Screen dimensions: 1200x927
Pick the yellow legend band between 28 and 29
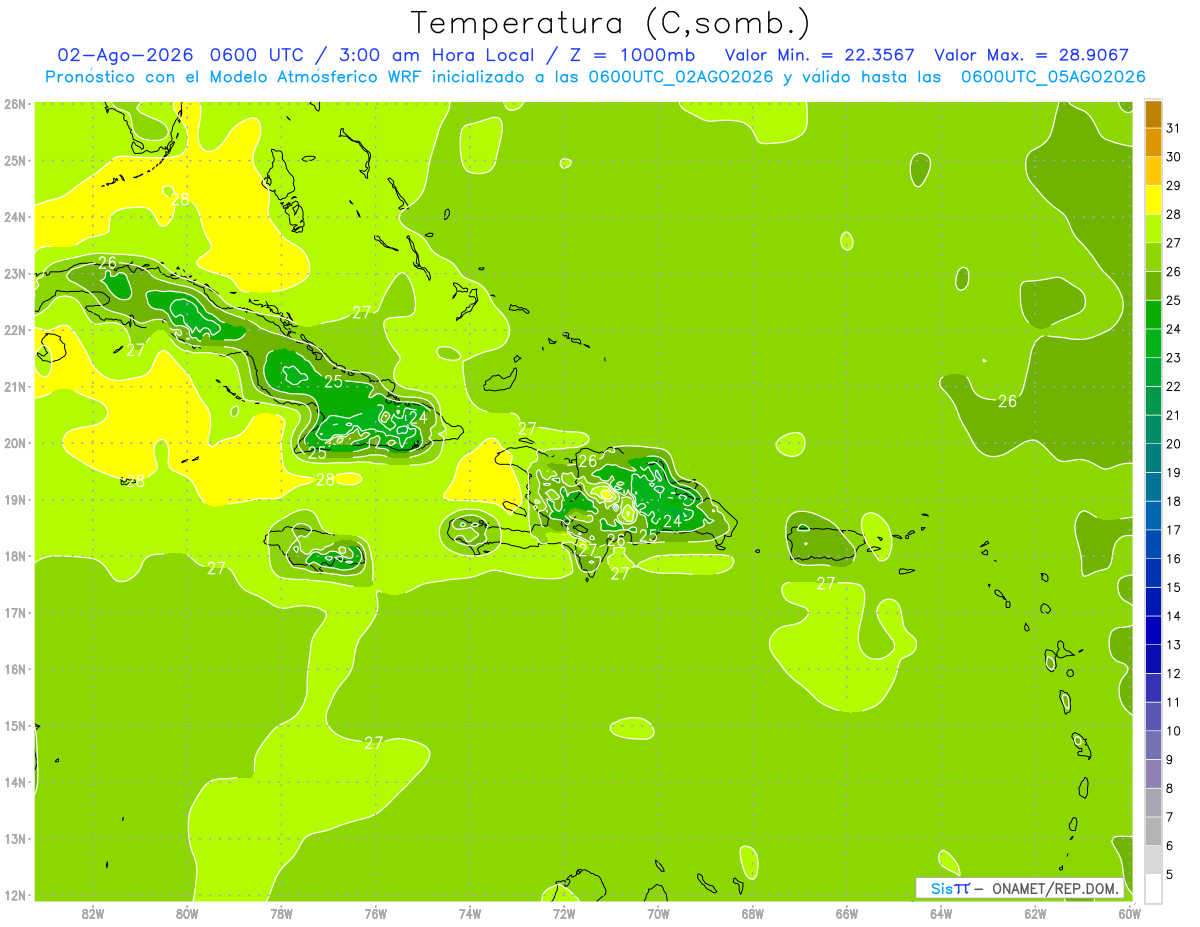coord(1153,200)
